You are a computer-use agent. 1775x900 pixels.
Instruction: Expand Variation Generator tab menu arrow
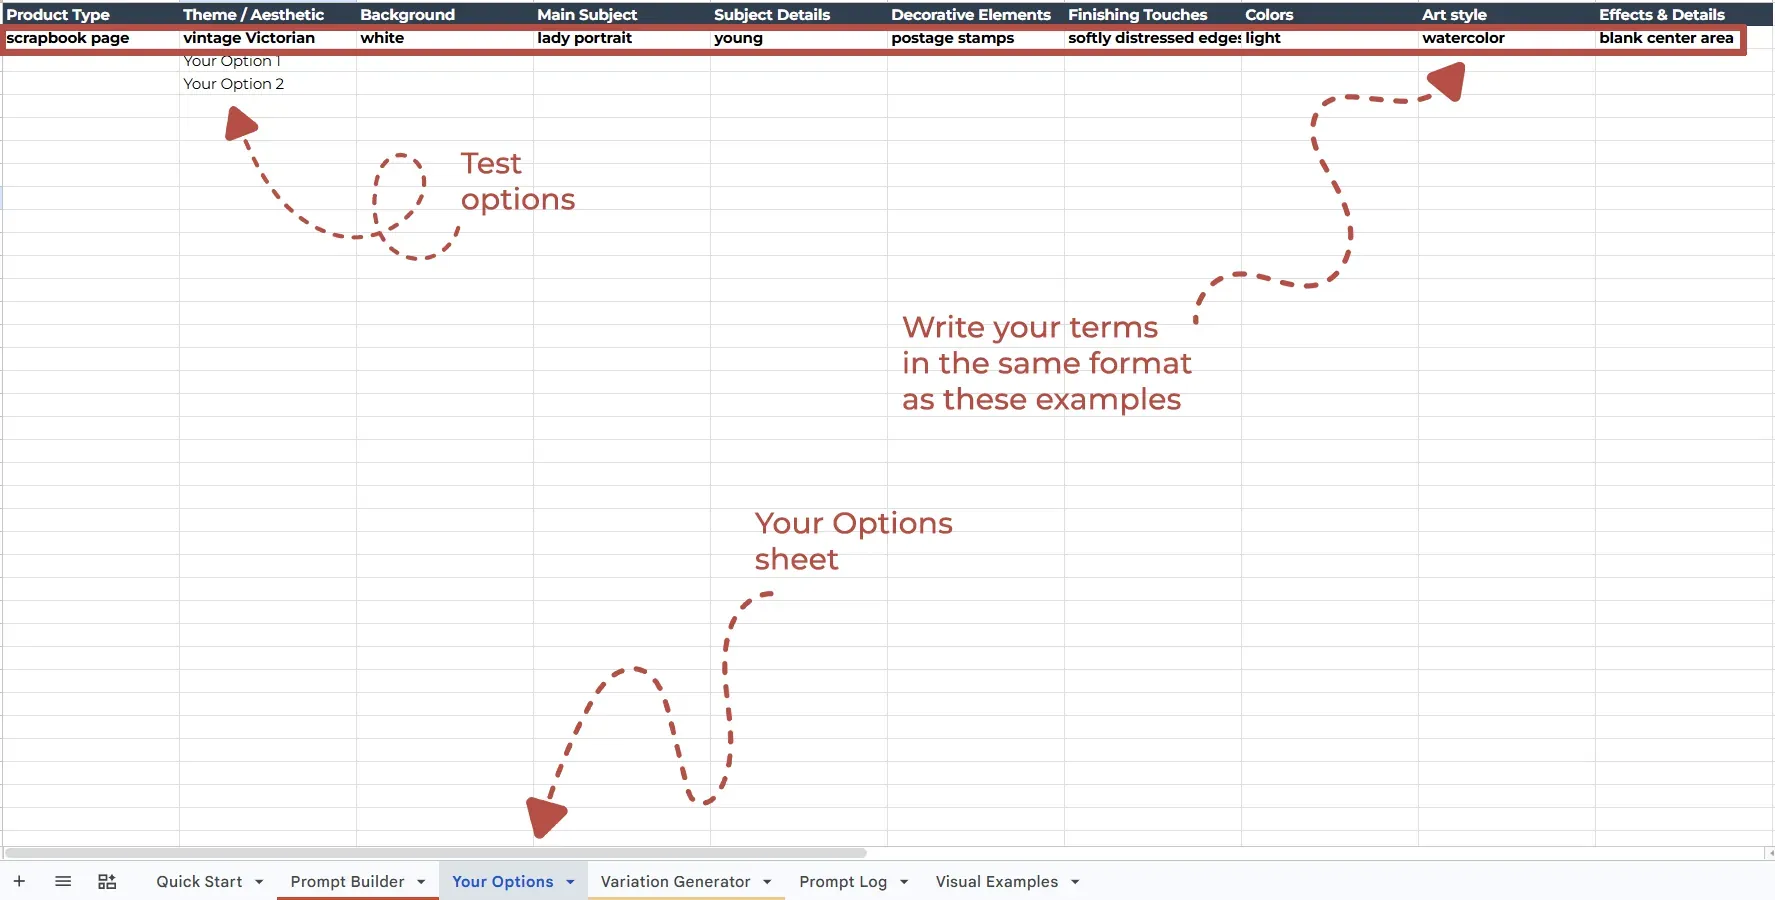tap(767, 882)
